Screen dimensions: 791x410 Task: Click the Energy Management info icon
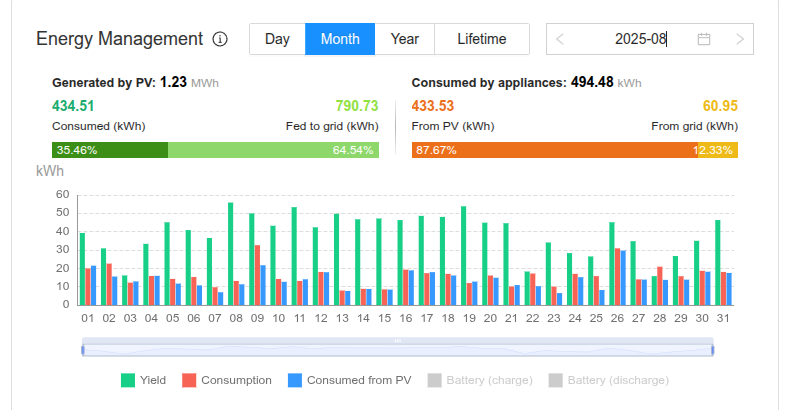[220, 40]
